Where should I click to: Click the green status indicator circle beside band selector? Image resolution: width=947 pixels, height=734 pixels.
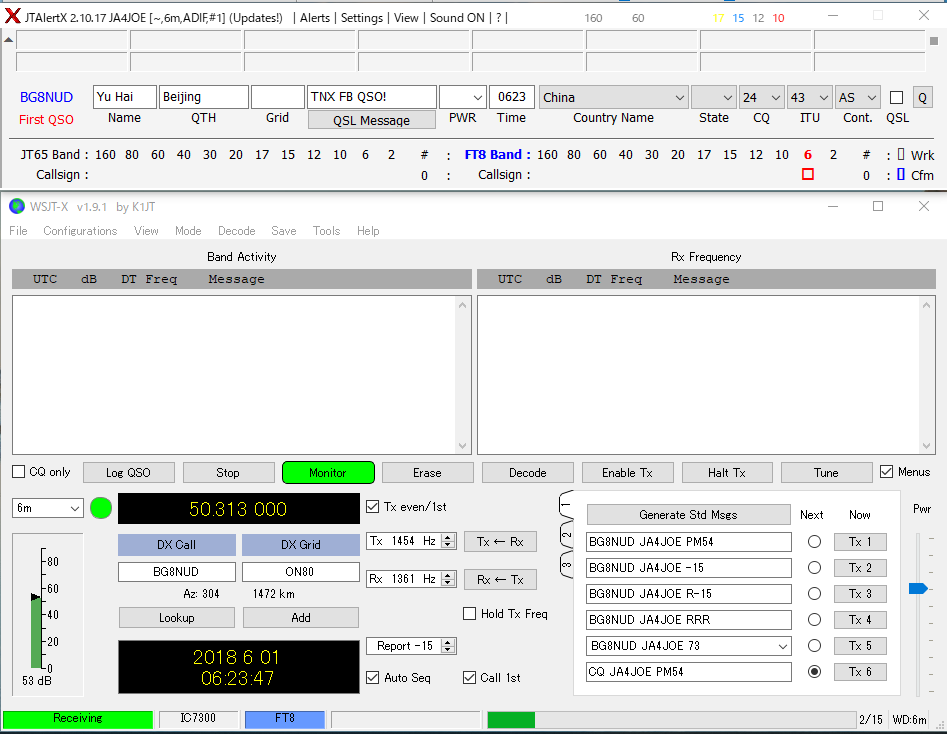pos(101,508)
